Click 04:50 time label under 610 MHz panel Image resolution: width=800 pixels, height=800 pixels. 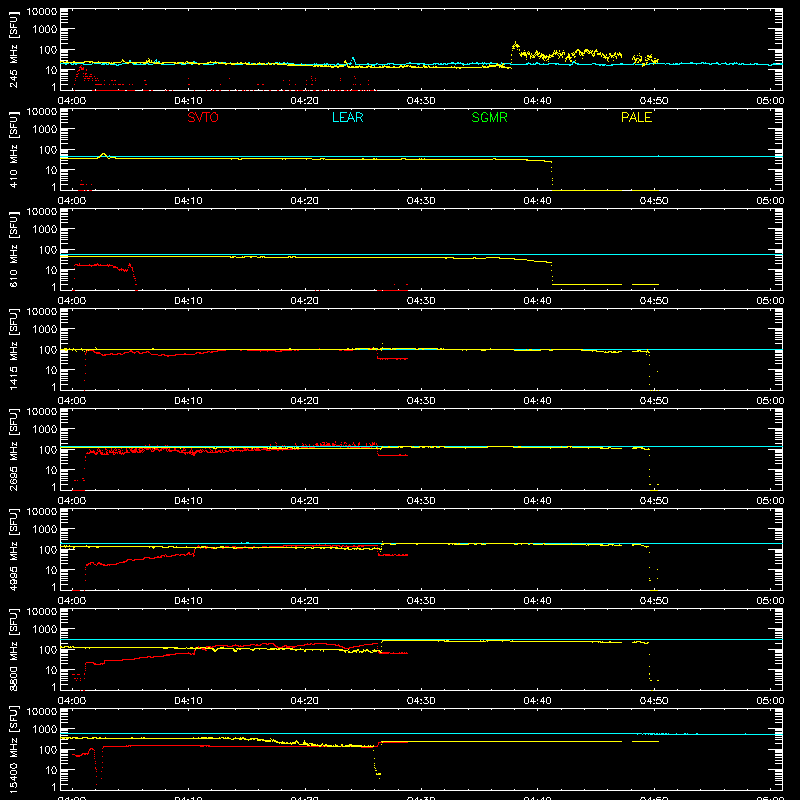(x=654, y=301)
